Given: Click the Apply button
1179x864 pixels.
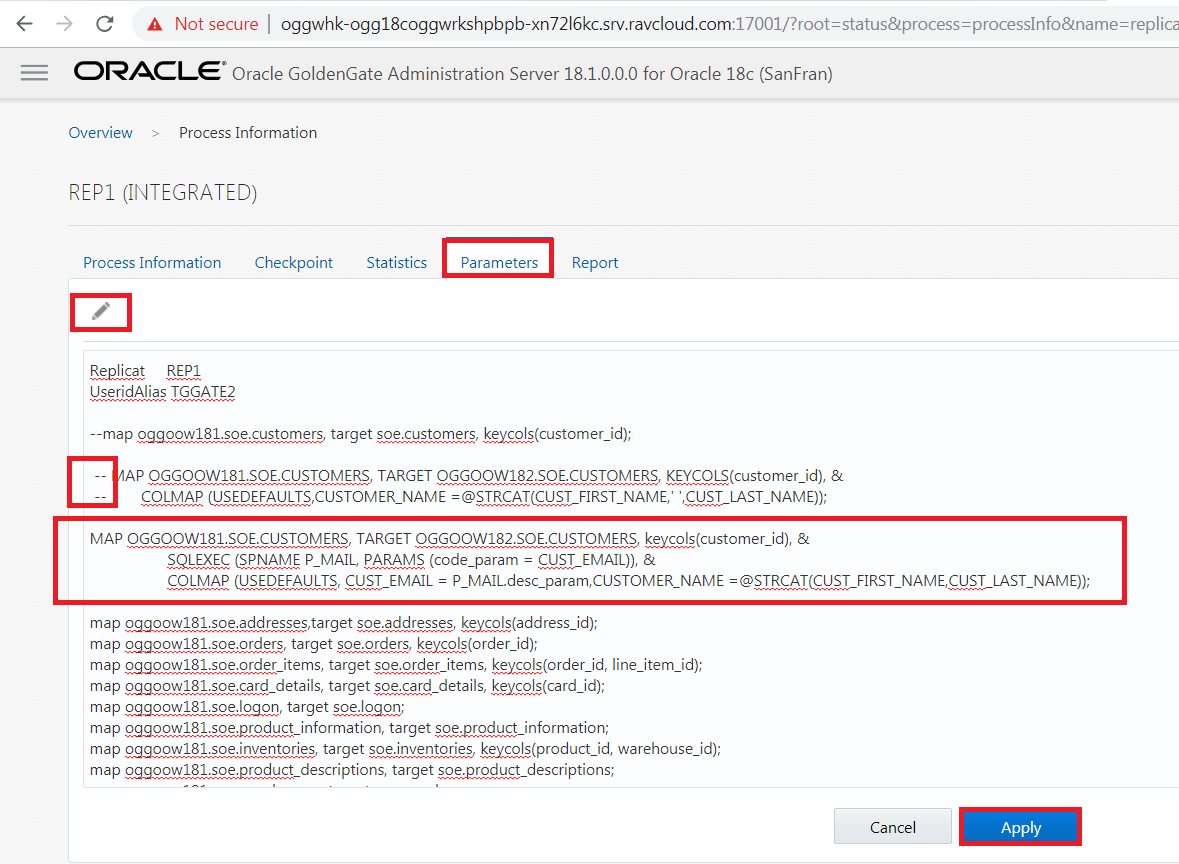Looking at the screenshot, I should tap(1020, 827).
